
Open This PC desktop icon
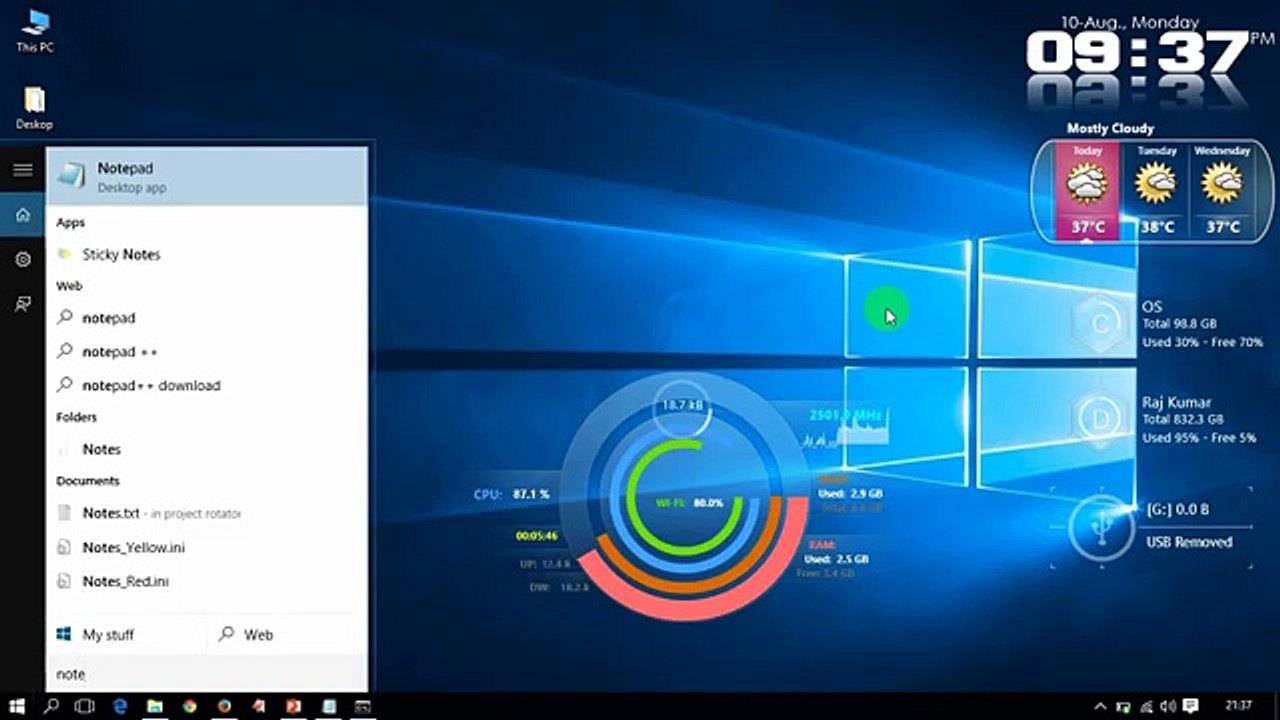click(x=35, y=30)
